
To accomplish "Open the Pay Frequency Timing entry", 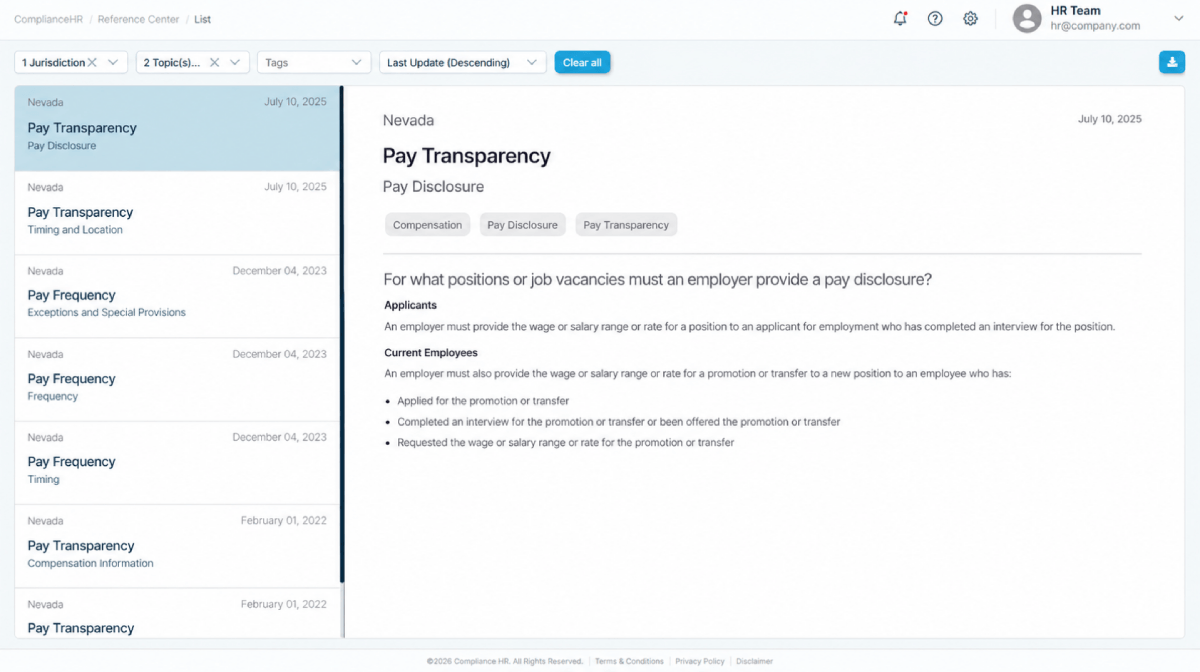I will click(x=177, y=462).
